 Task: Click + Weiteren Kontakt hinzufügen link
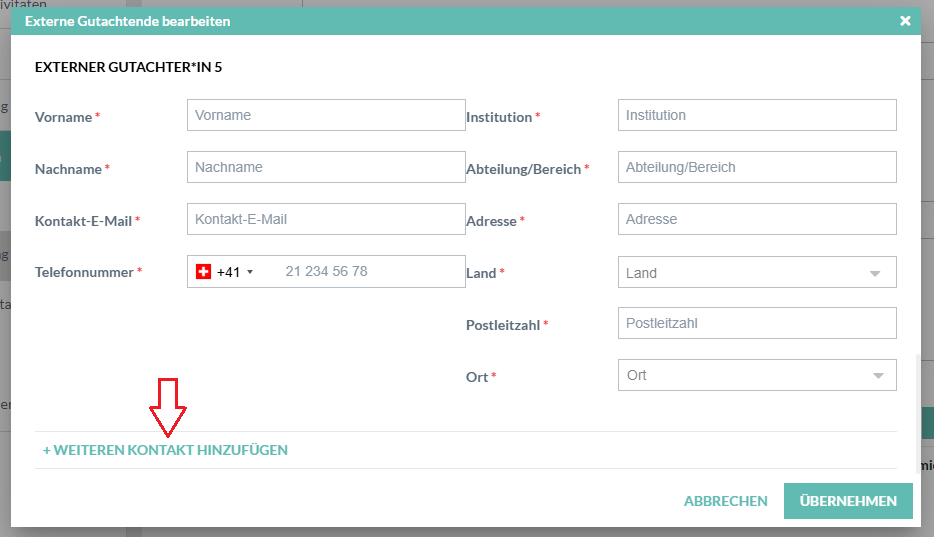point(165,450)
